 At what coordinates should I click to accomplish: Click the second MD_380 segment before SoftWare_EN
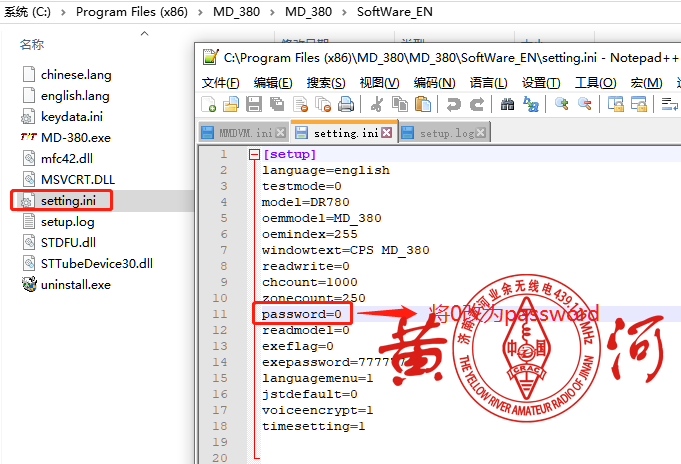[x=308, y=12]
